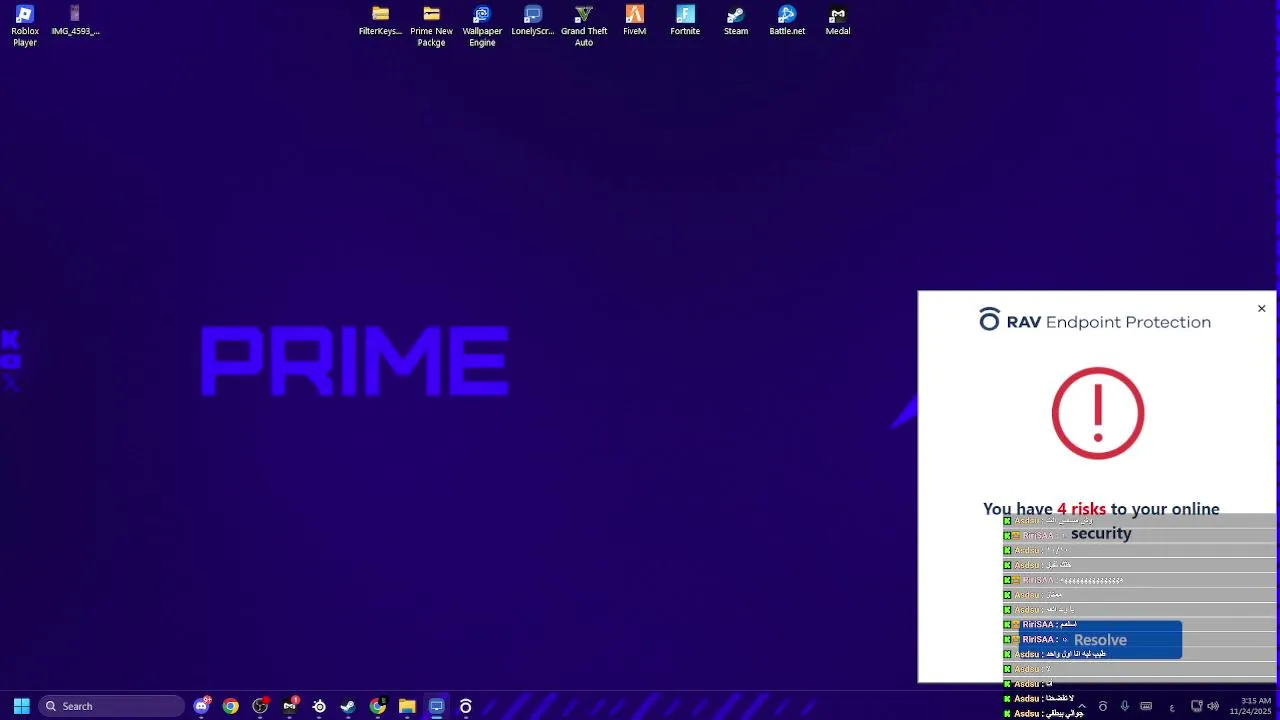This screenshot has height=720, width=1280.
Task: Open the IMG_4593 file on desktop
Action: coord(75,21)
